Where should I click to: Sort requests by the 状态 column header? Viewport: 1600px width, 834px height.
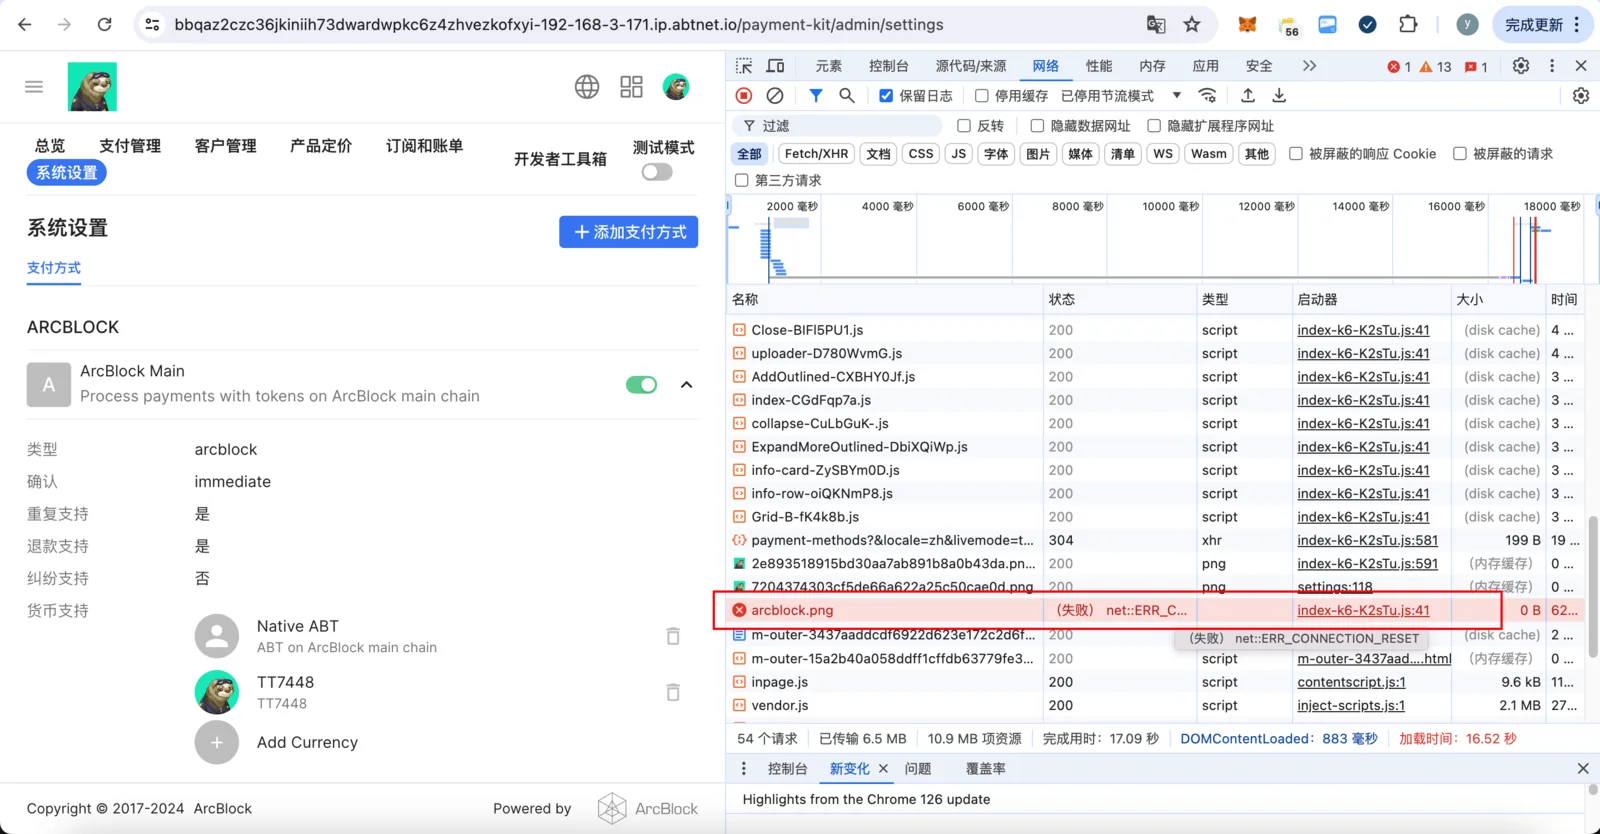pyautogui.click(x=1119, y=299)
